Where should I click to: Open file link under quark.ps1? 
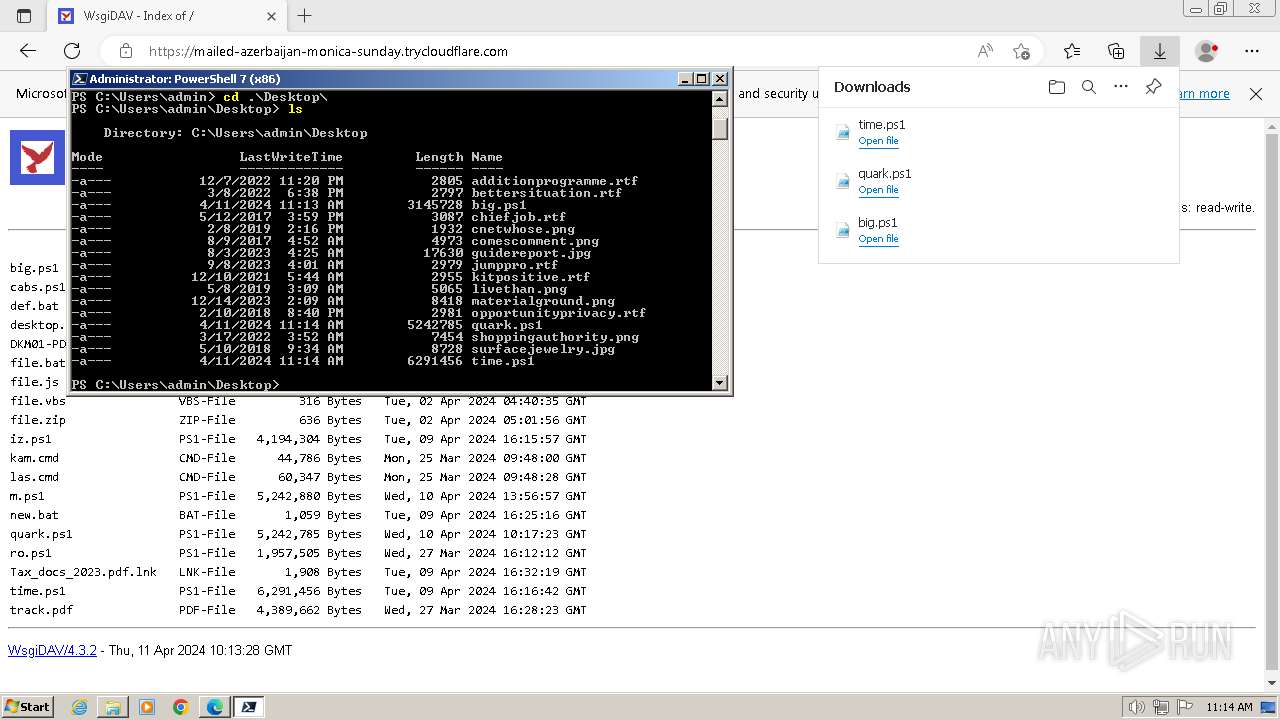(x=878, y=190)
